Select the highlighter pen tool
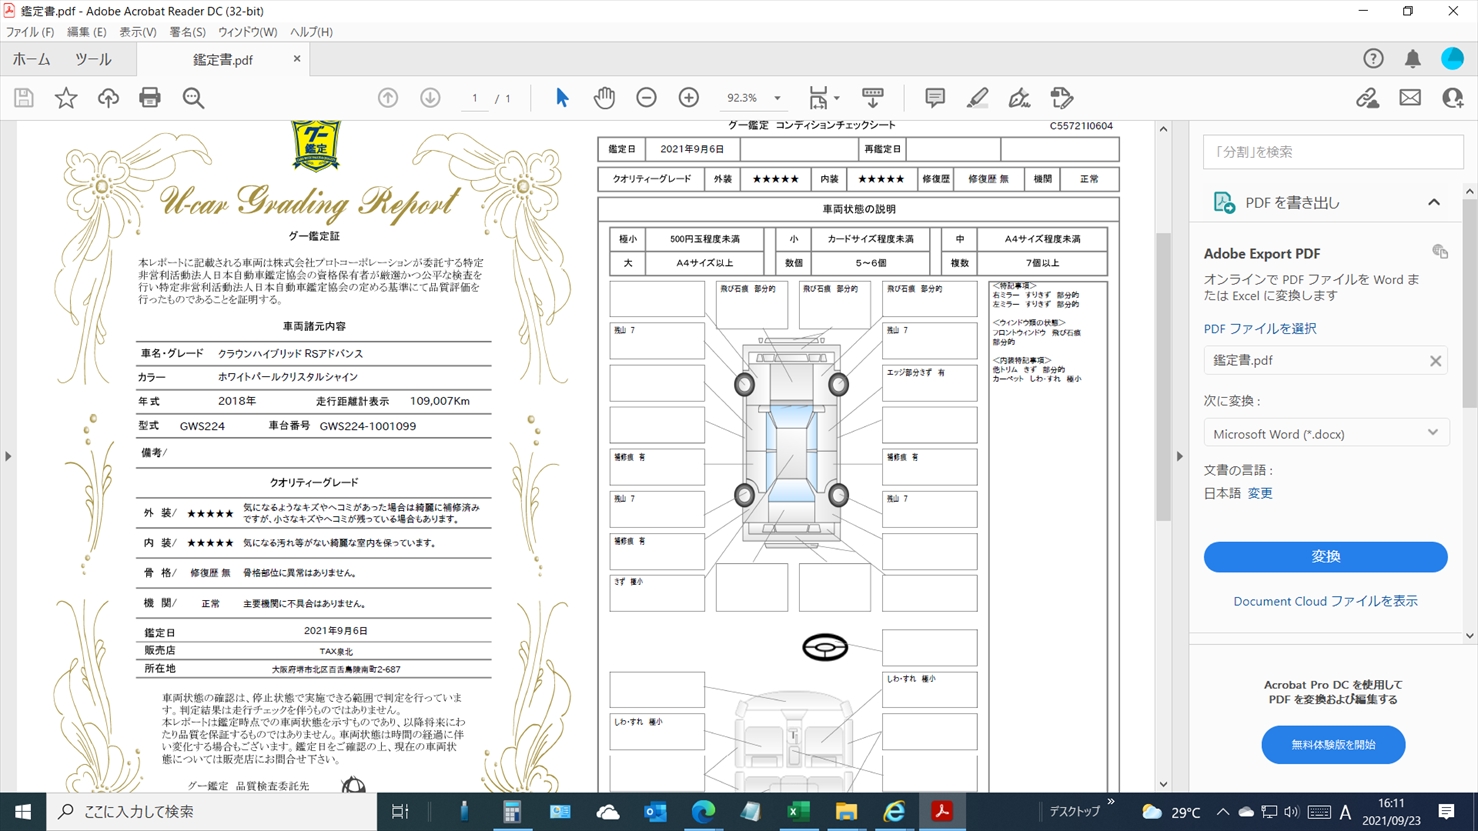 (x=977, y=98)
